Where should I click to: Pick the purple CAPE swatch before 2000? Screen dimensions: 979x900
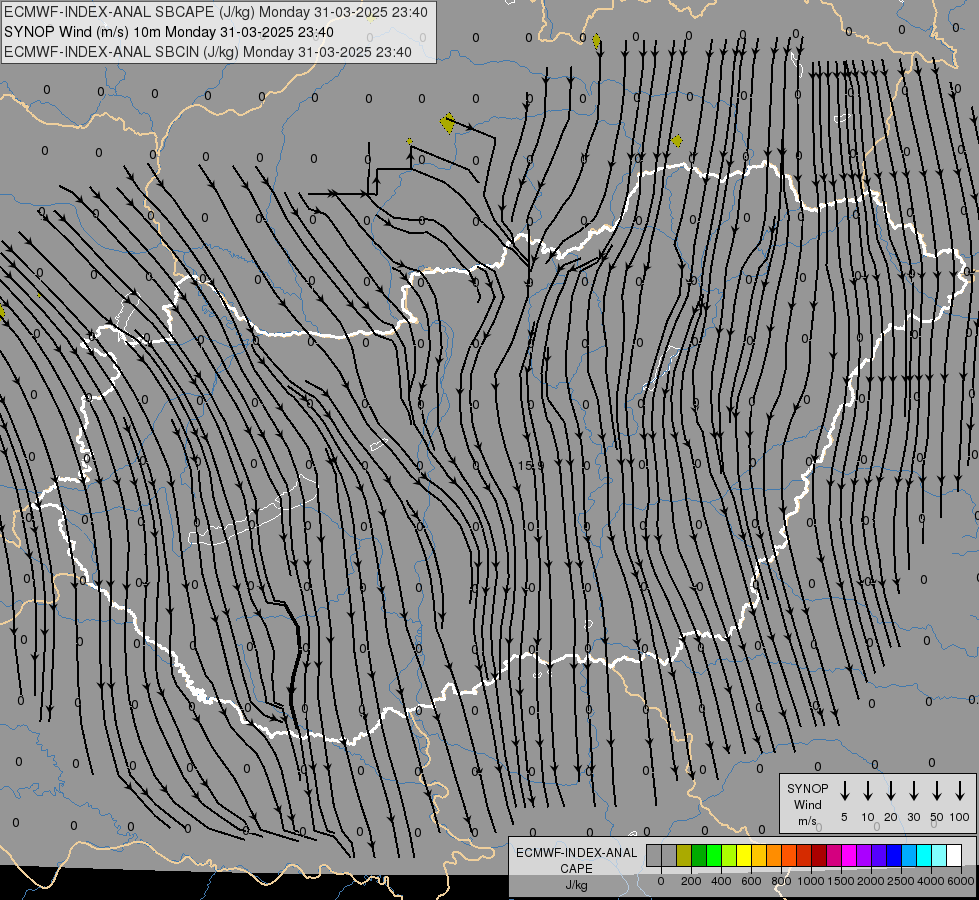[x=864, y=856]
